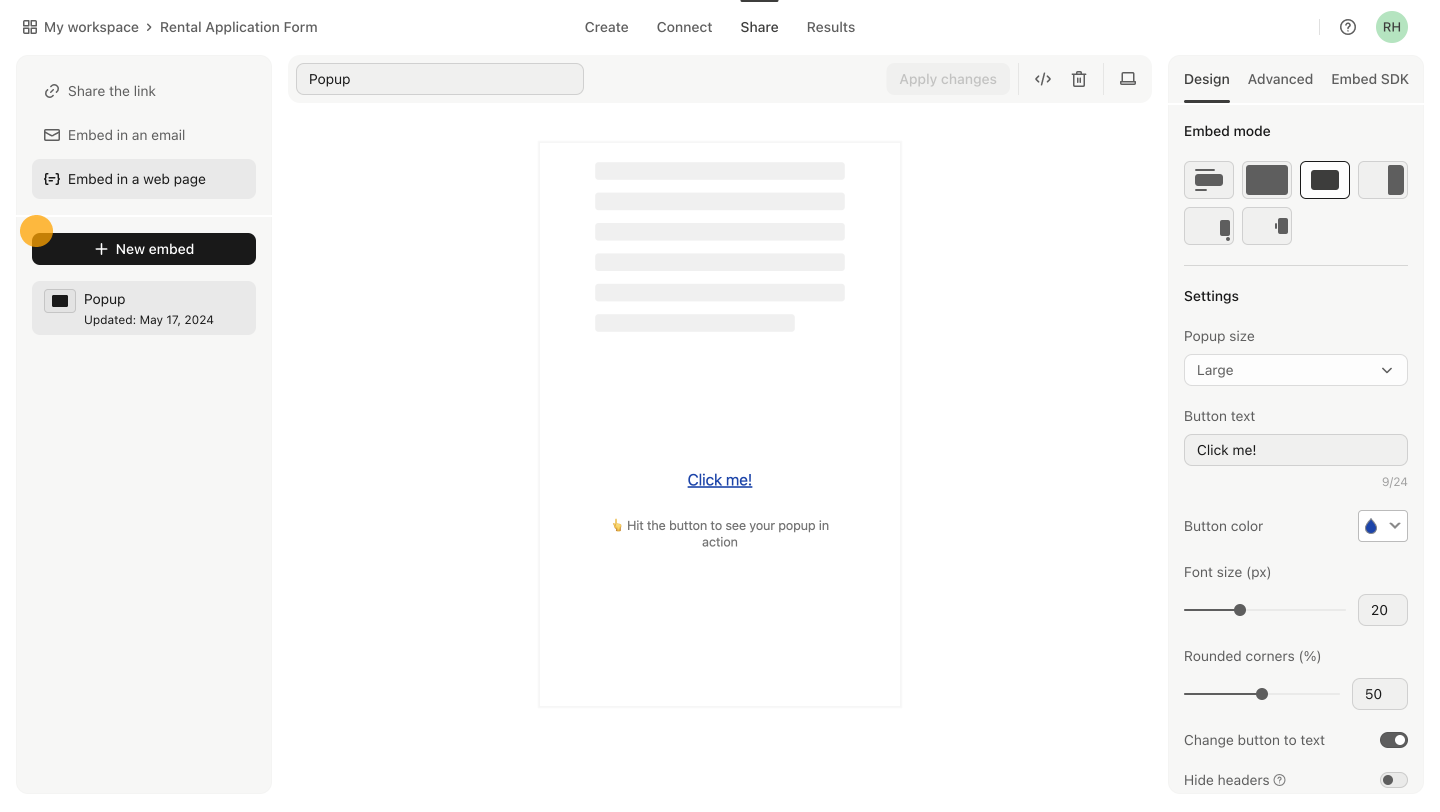Delete this embed via the trash icon
This screenshot has width=1440, height=812.
1078,78
